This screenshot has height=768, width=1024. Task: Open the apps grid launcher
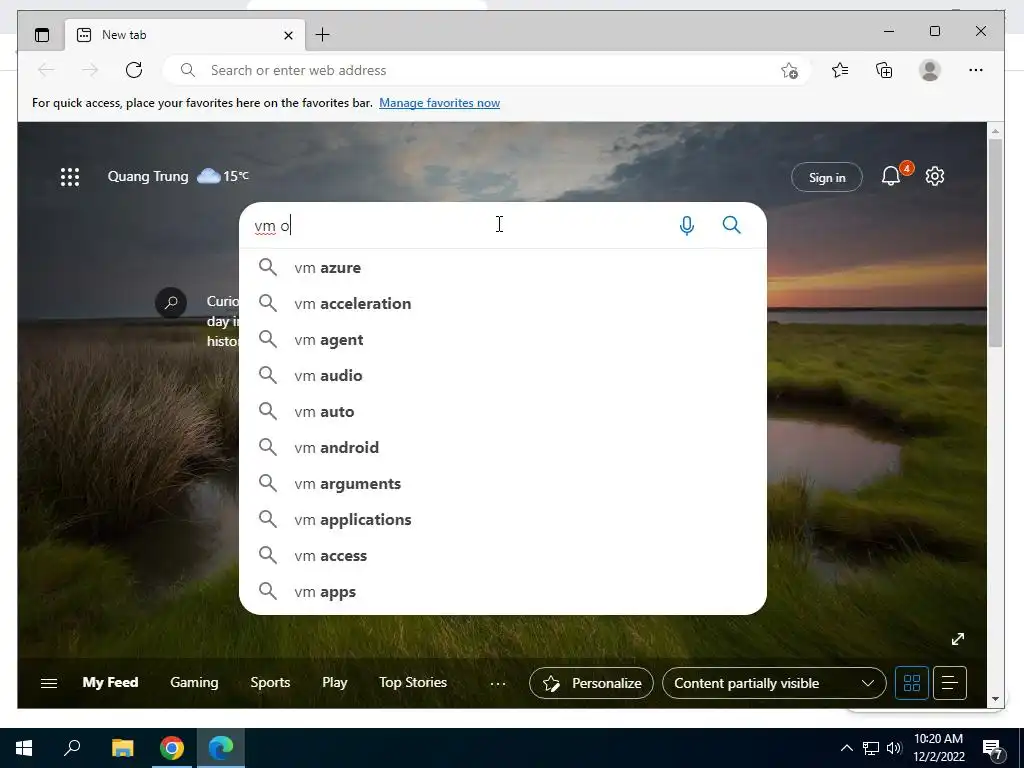point(70,177)
